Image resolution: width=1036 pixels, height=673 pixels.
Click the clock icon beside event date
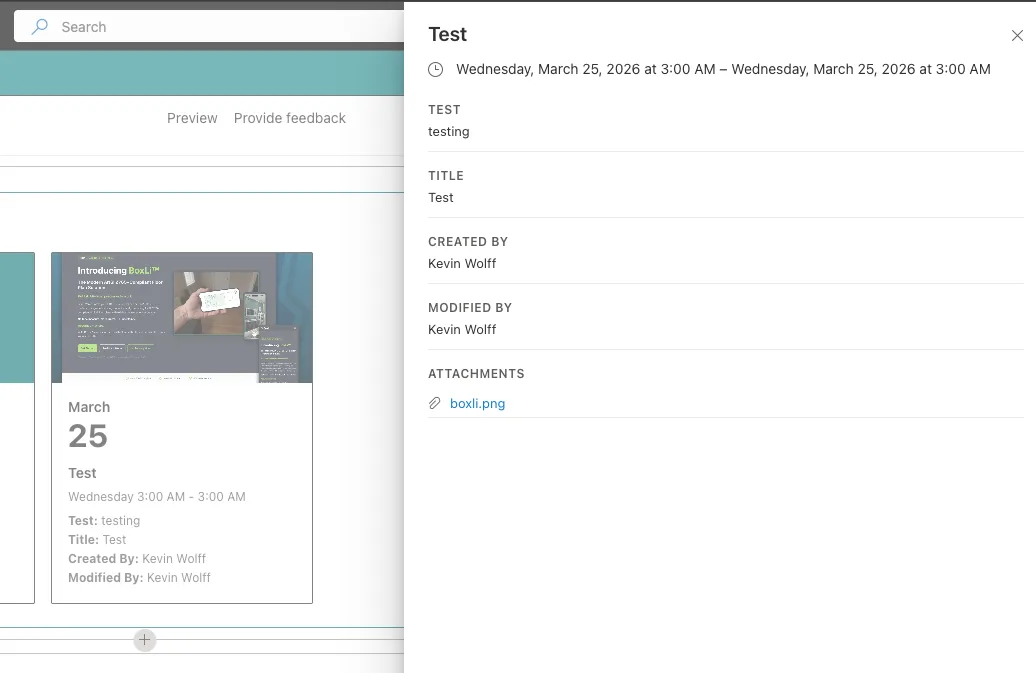click(435, 69)
